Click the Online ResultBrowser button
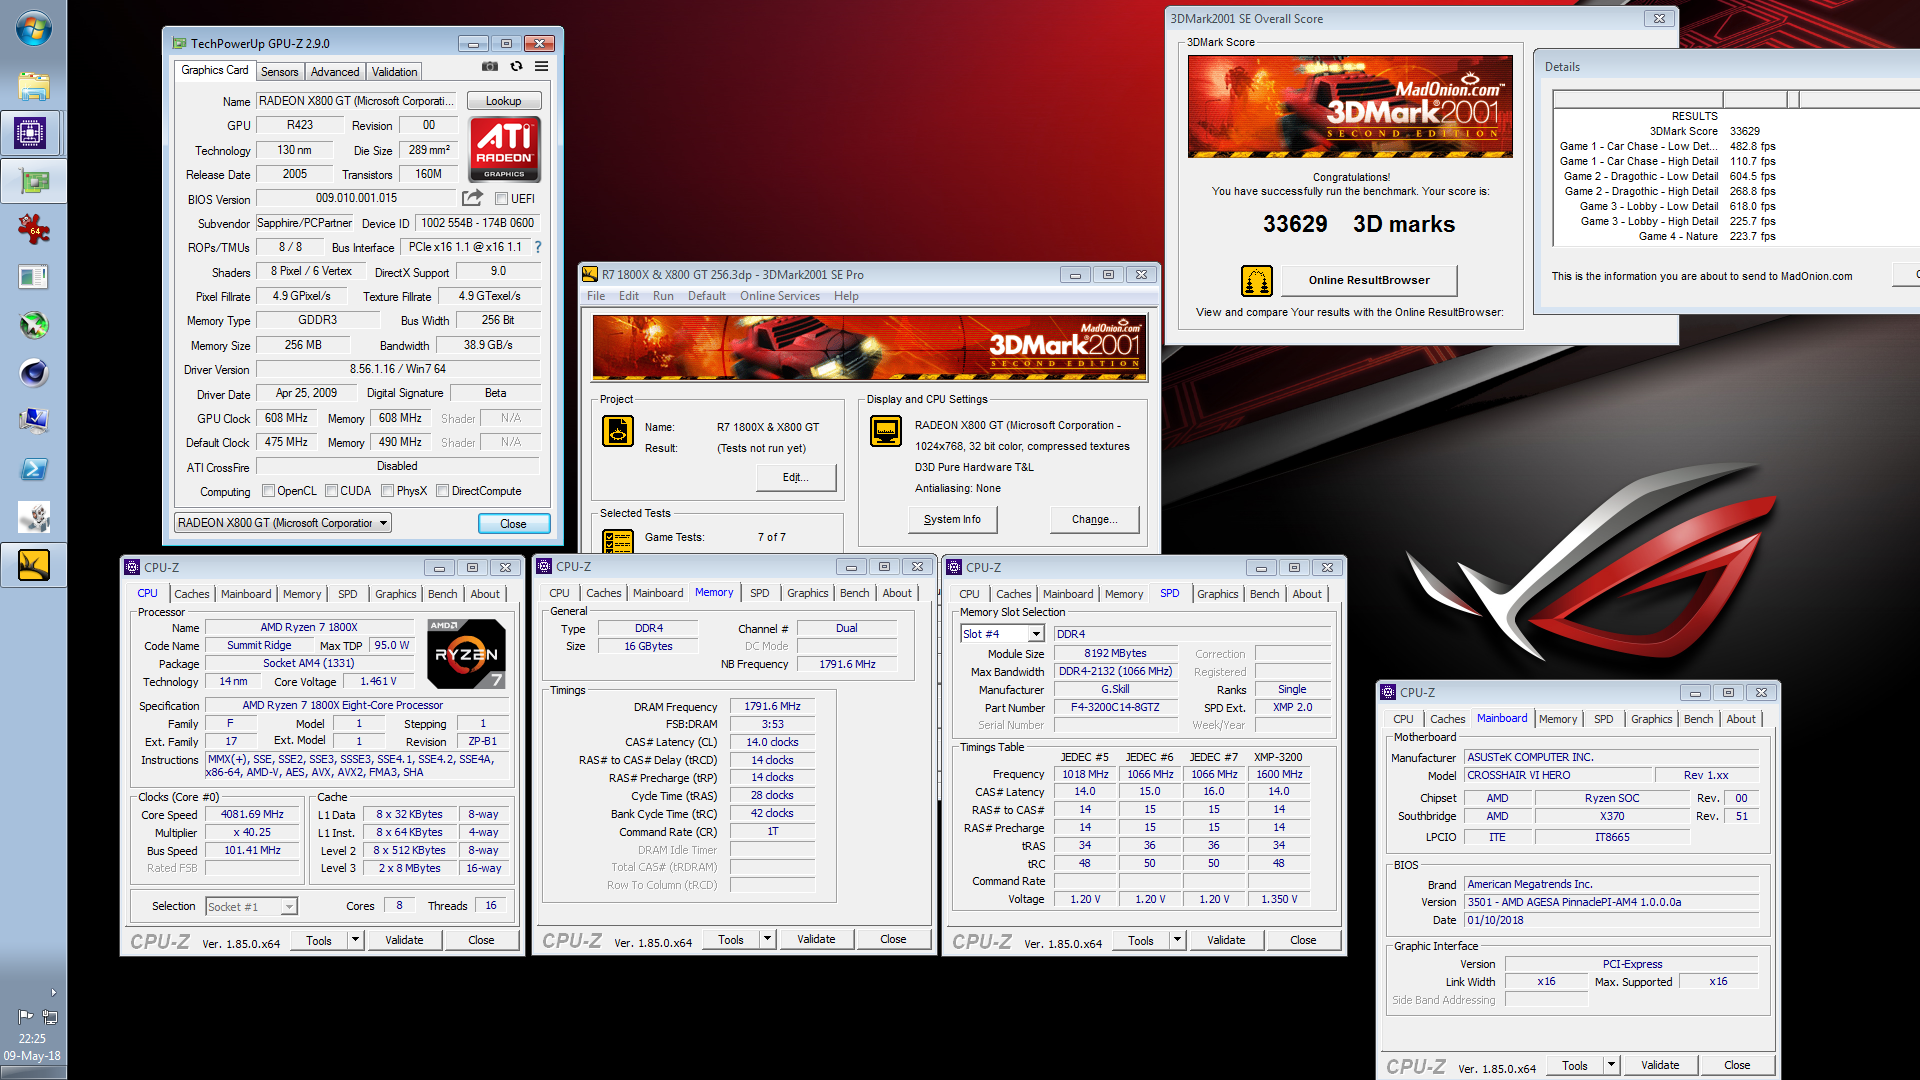 (1368, 280)
